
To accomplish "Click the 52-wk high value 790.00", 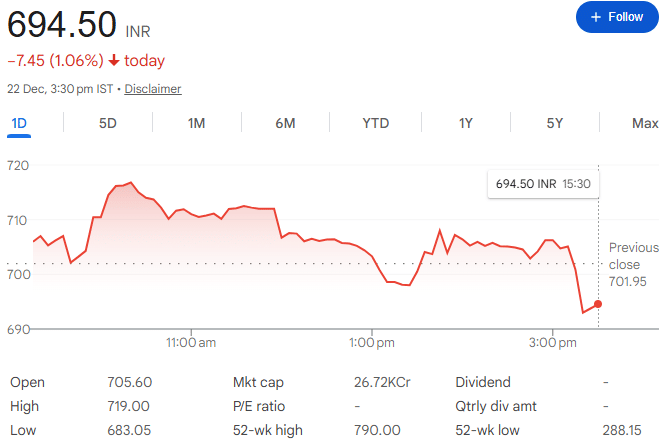I will pyautogui.click(x=377, y=430).
